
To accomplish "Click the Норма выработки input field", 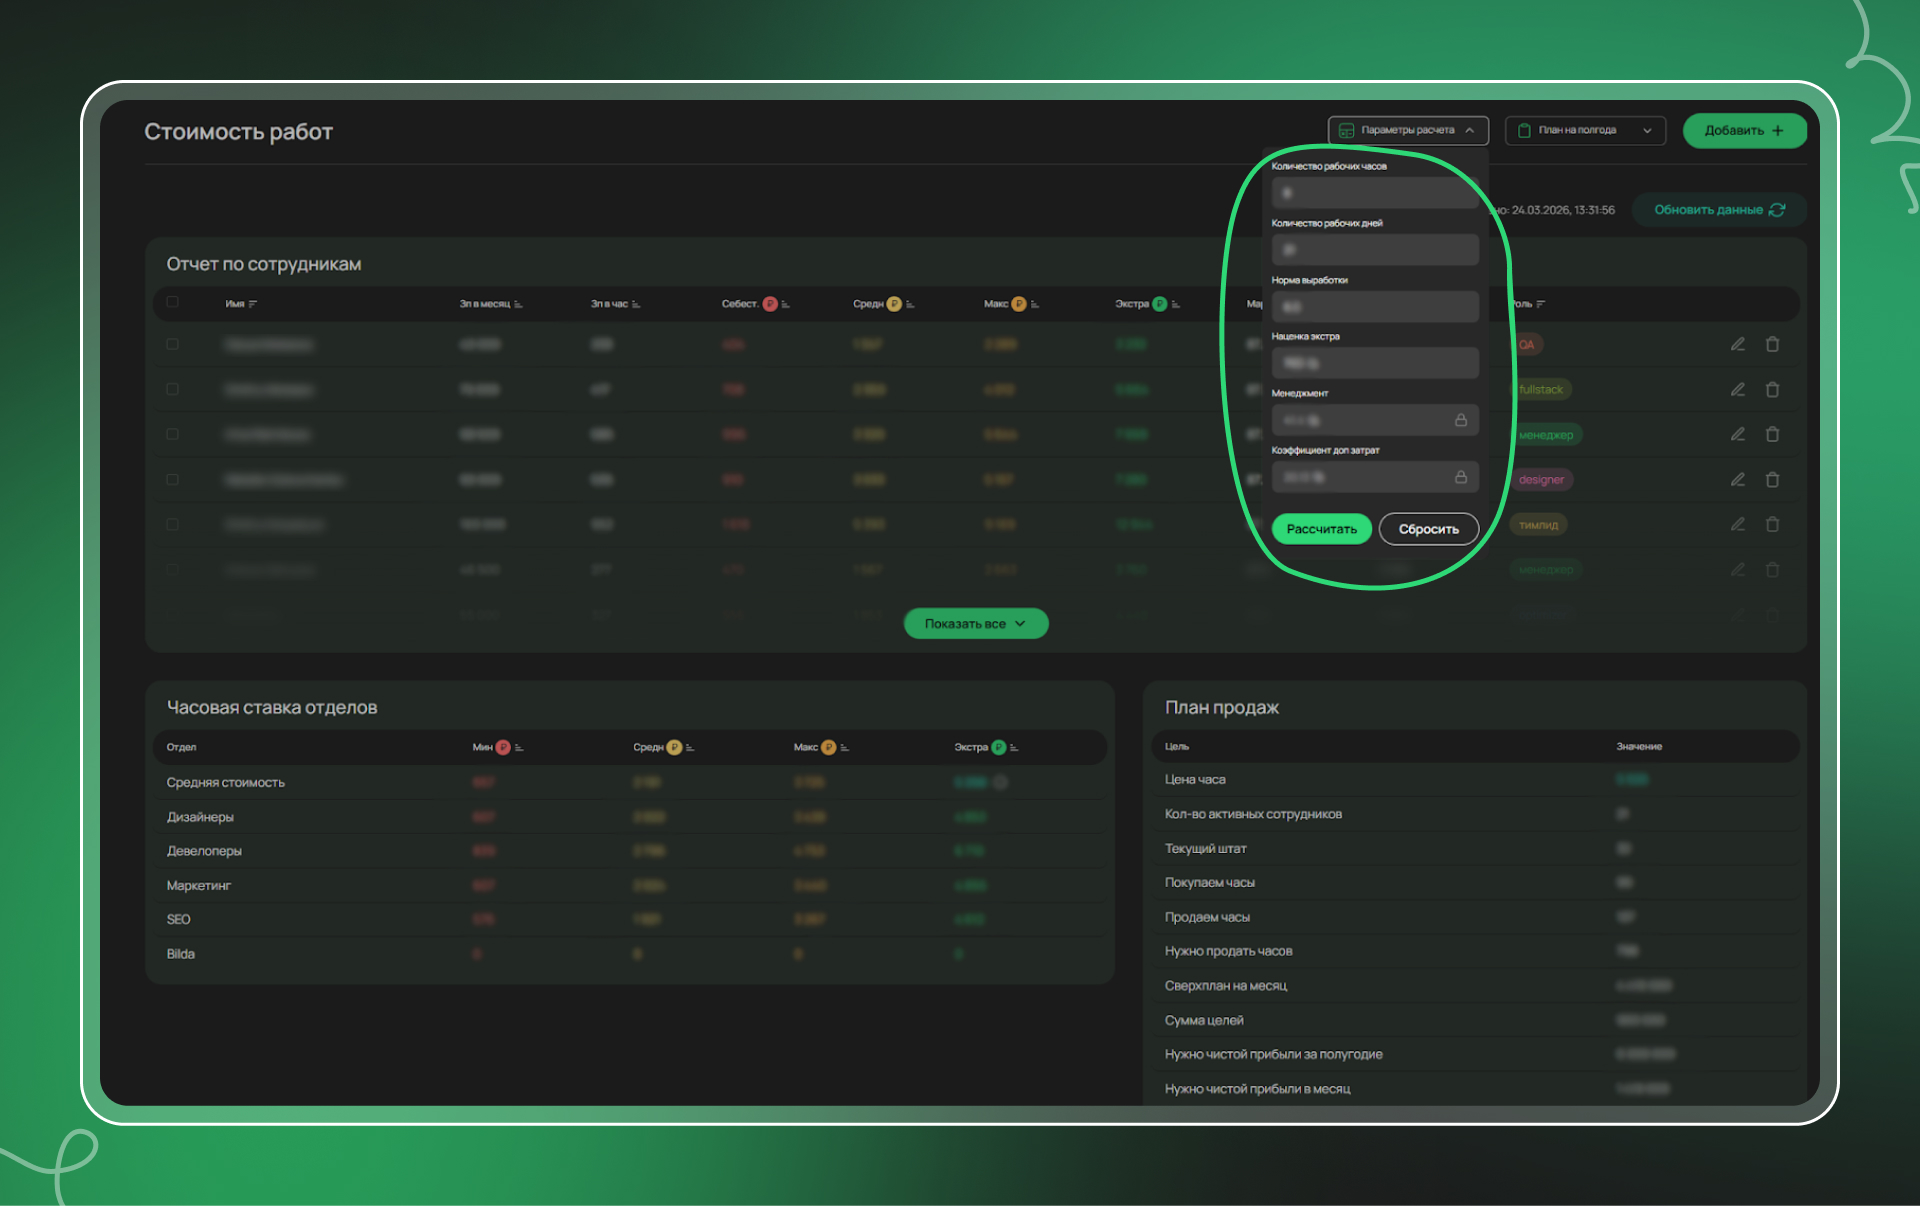I will (1374, 307).
